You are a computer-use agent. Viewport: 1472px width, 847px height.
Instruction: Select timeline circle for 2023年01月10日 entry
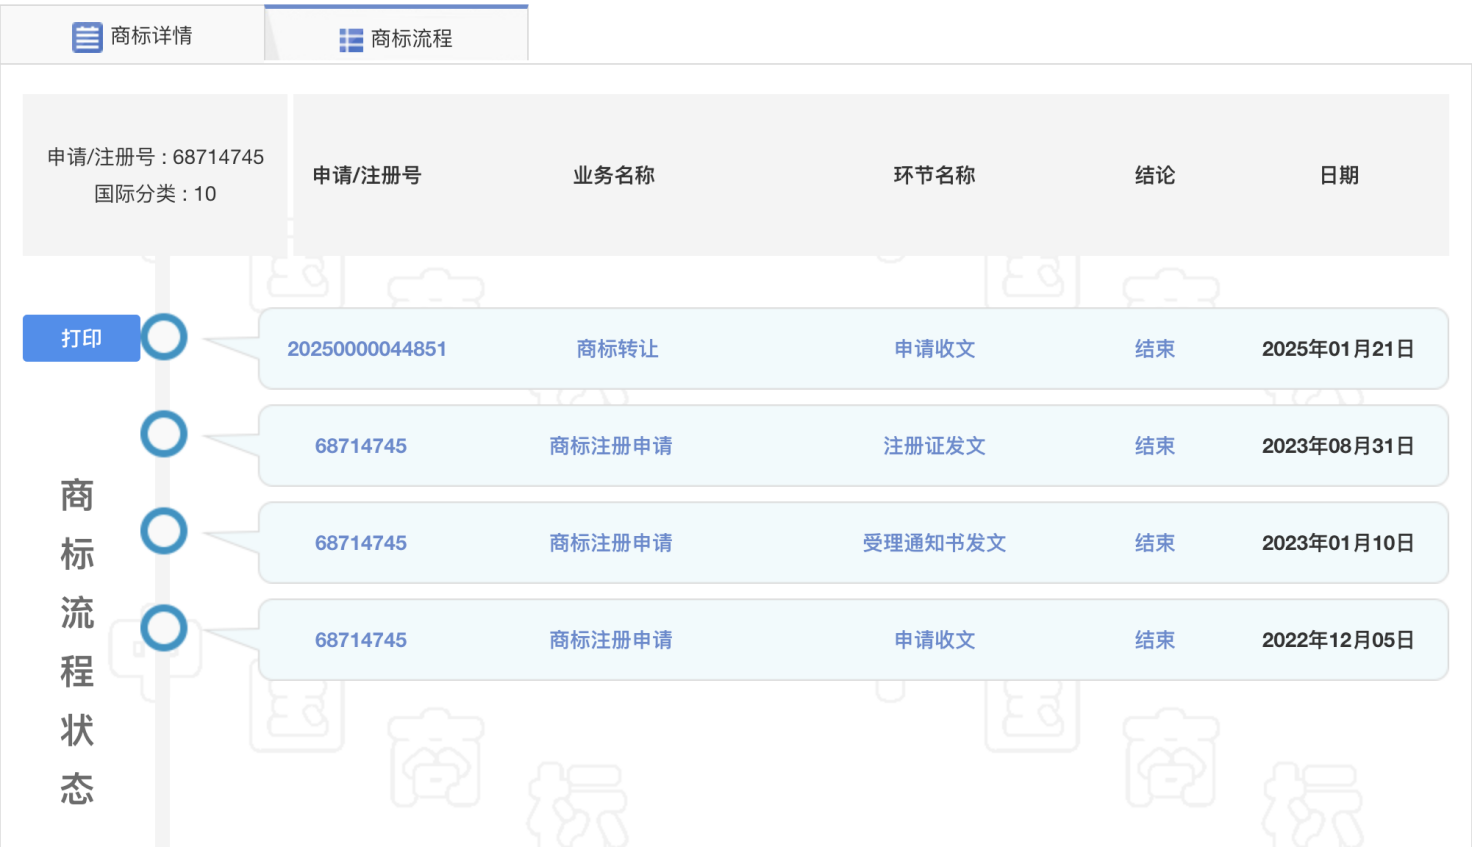[164, 532]
